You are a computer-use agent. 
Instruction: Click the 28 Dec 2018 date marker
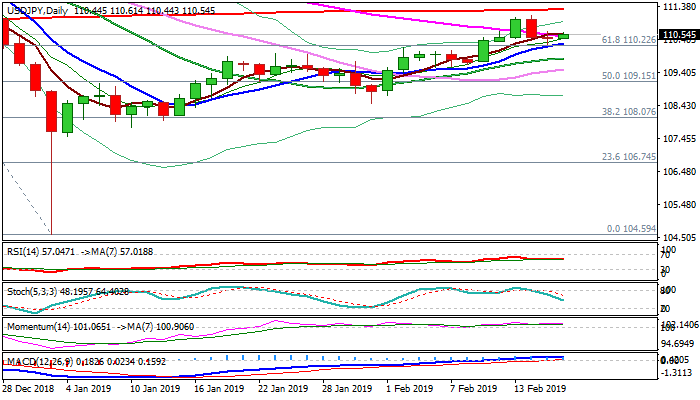point(29,388)
